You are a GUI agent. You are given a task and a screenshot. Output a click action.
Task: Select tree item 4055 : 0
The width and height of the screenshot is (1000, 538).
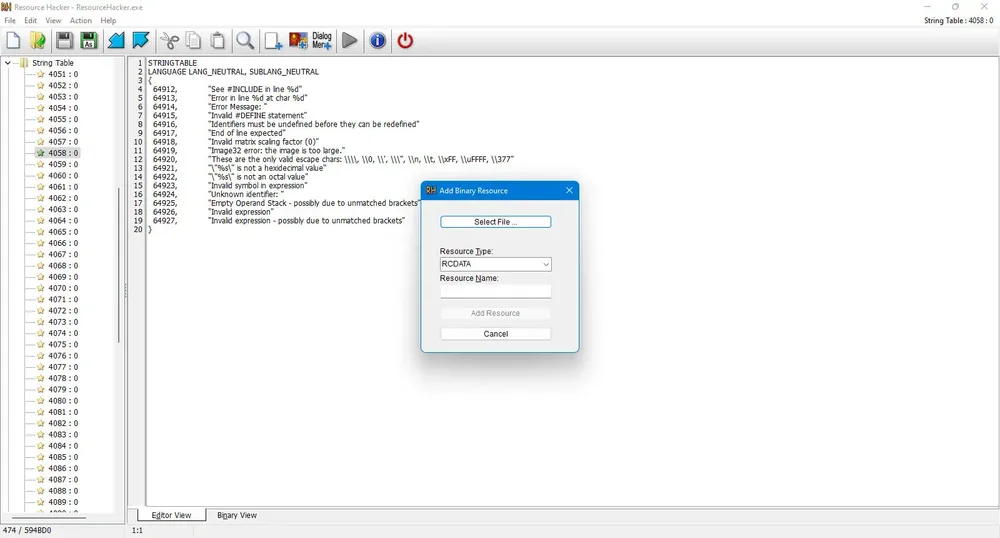63,119
